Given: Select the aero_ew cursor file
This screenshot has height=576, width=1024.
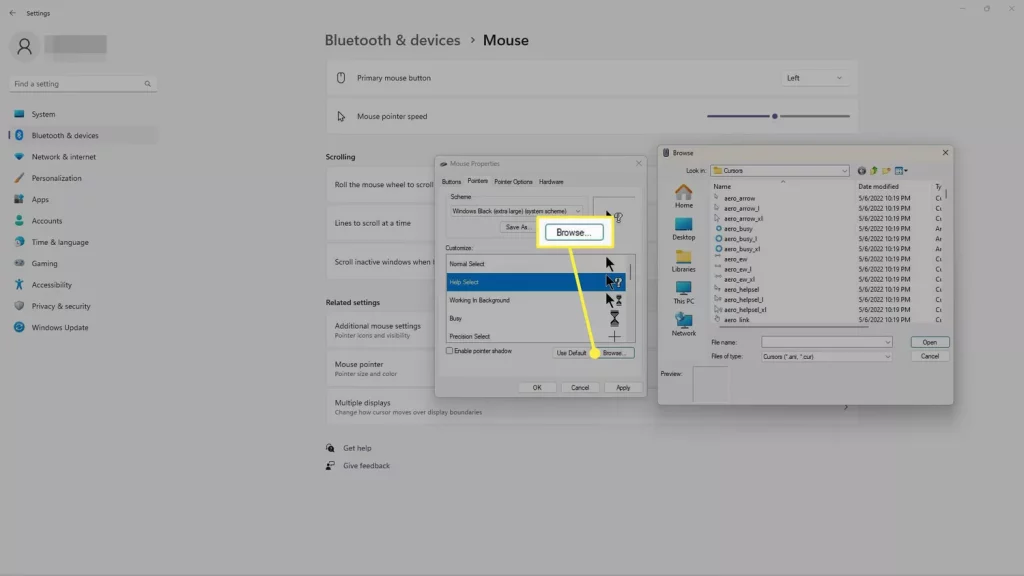Looking at the screenshot, I should [735, 259].
